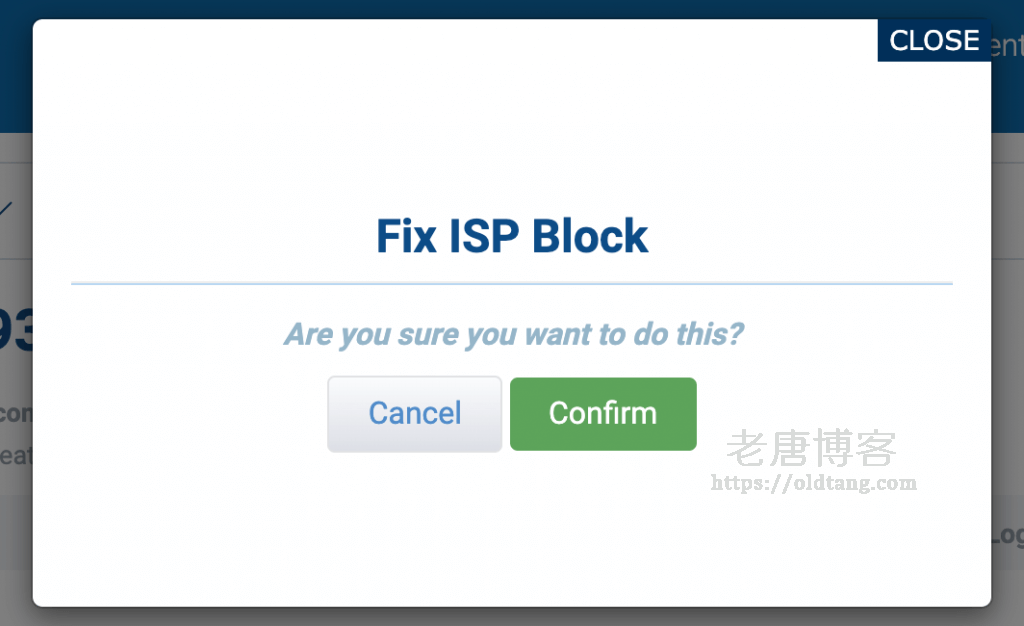Viewport: 1024px width, 626px height.
Task: Click the dimmed backdrop right of the dialog
Action: pos(1007,300)
